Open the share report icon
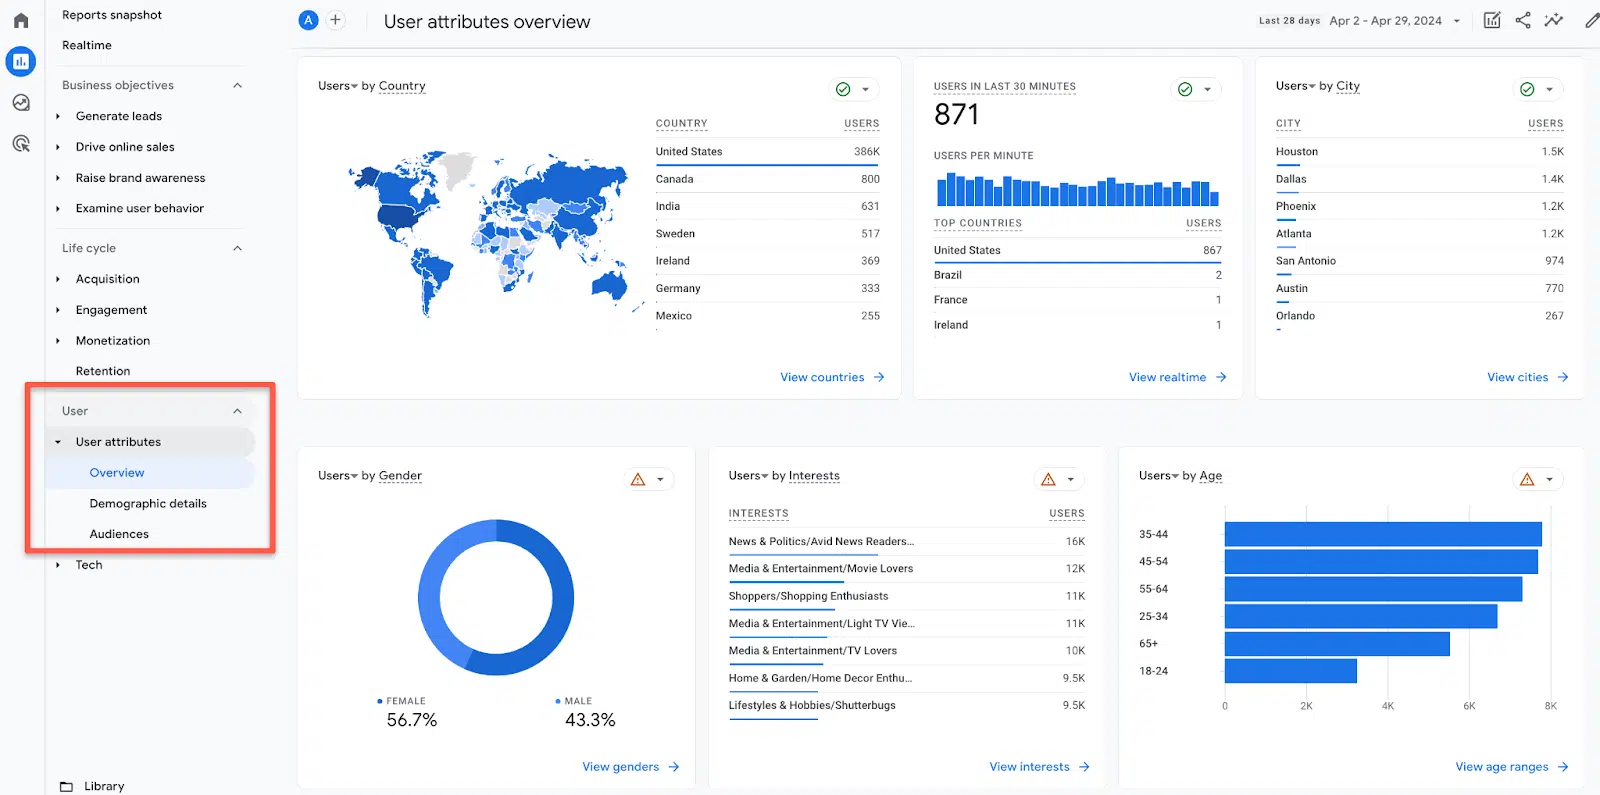 click(x=1523, y=20)
